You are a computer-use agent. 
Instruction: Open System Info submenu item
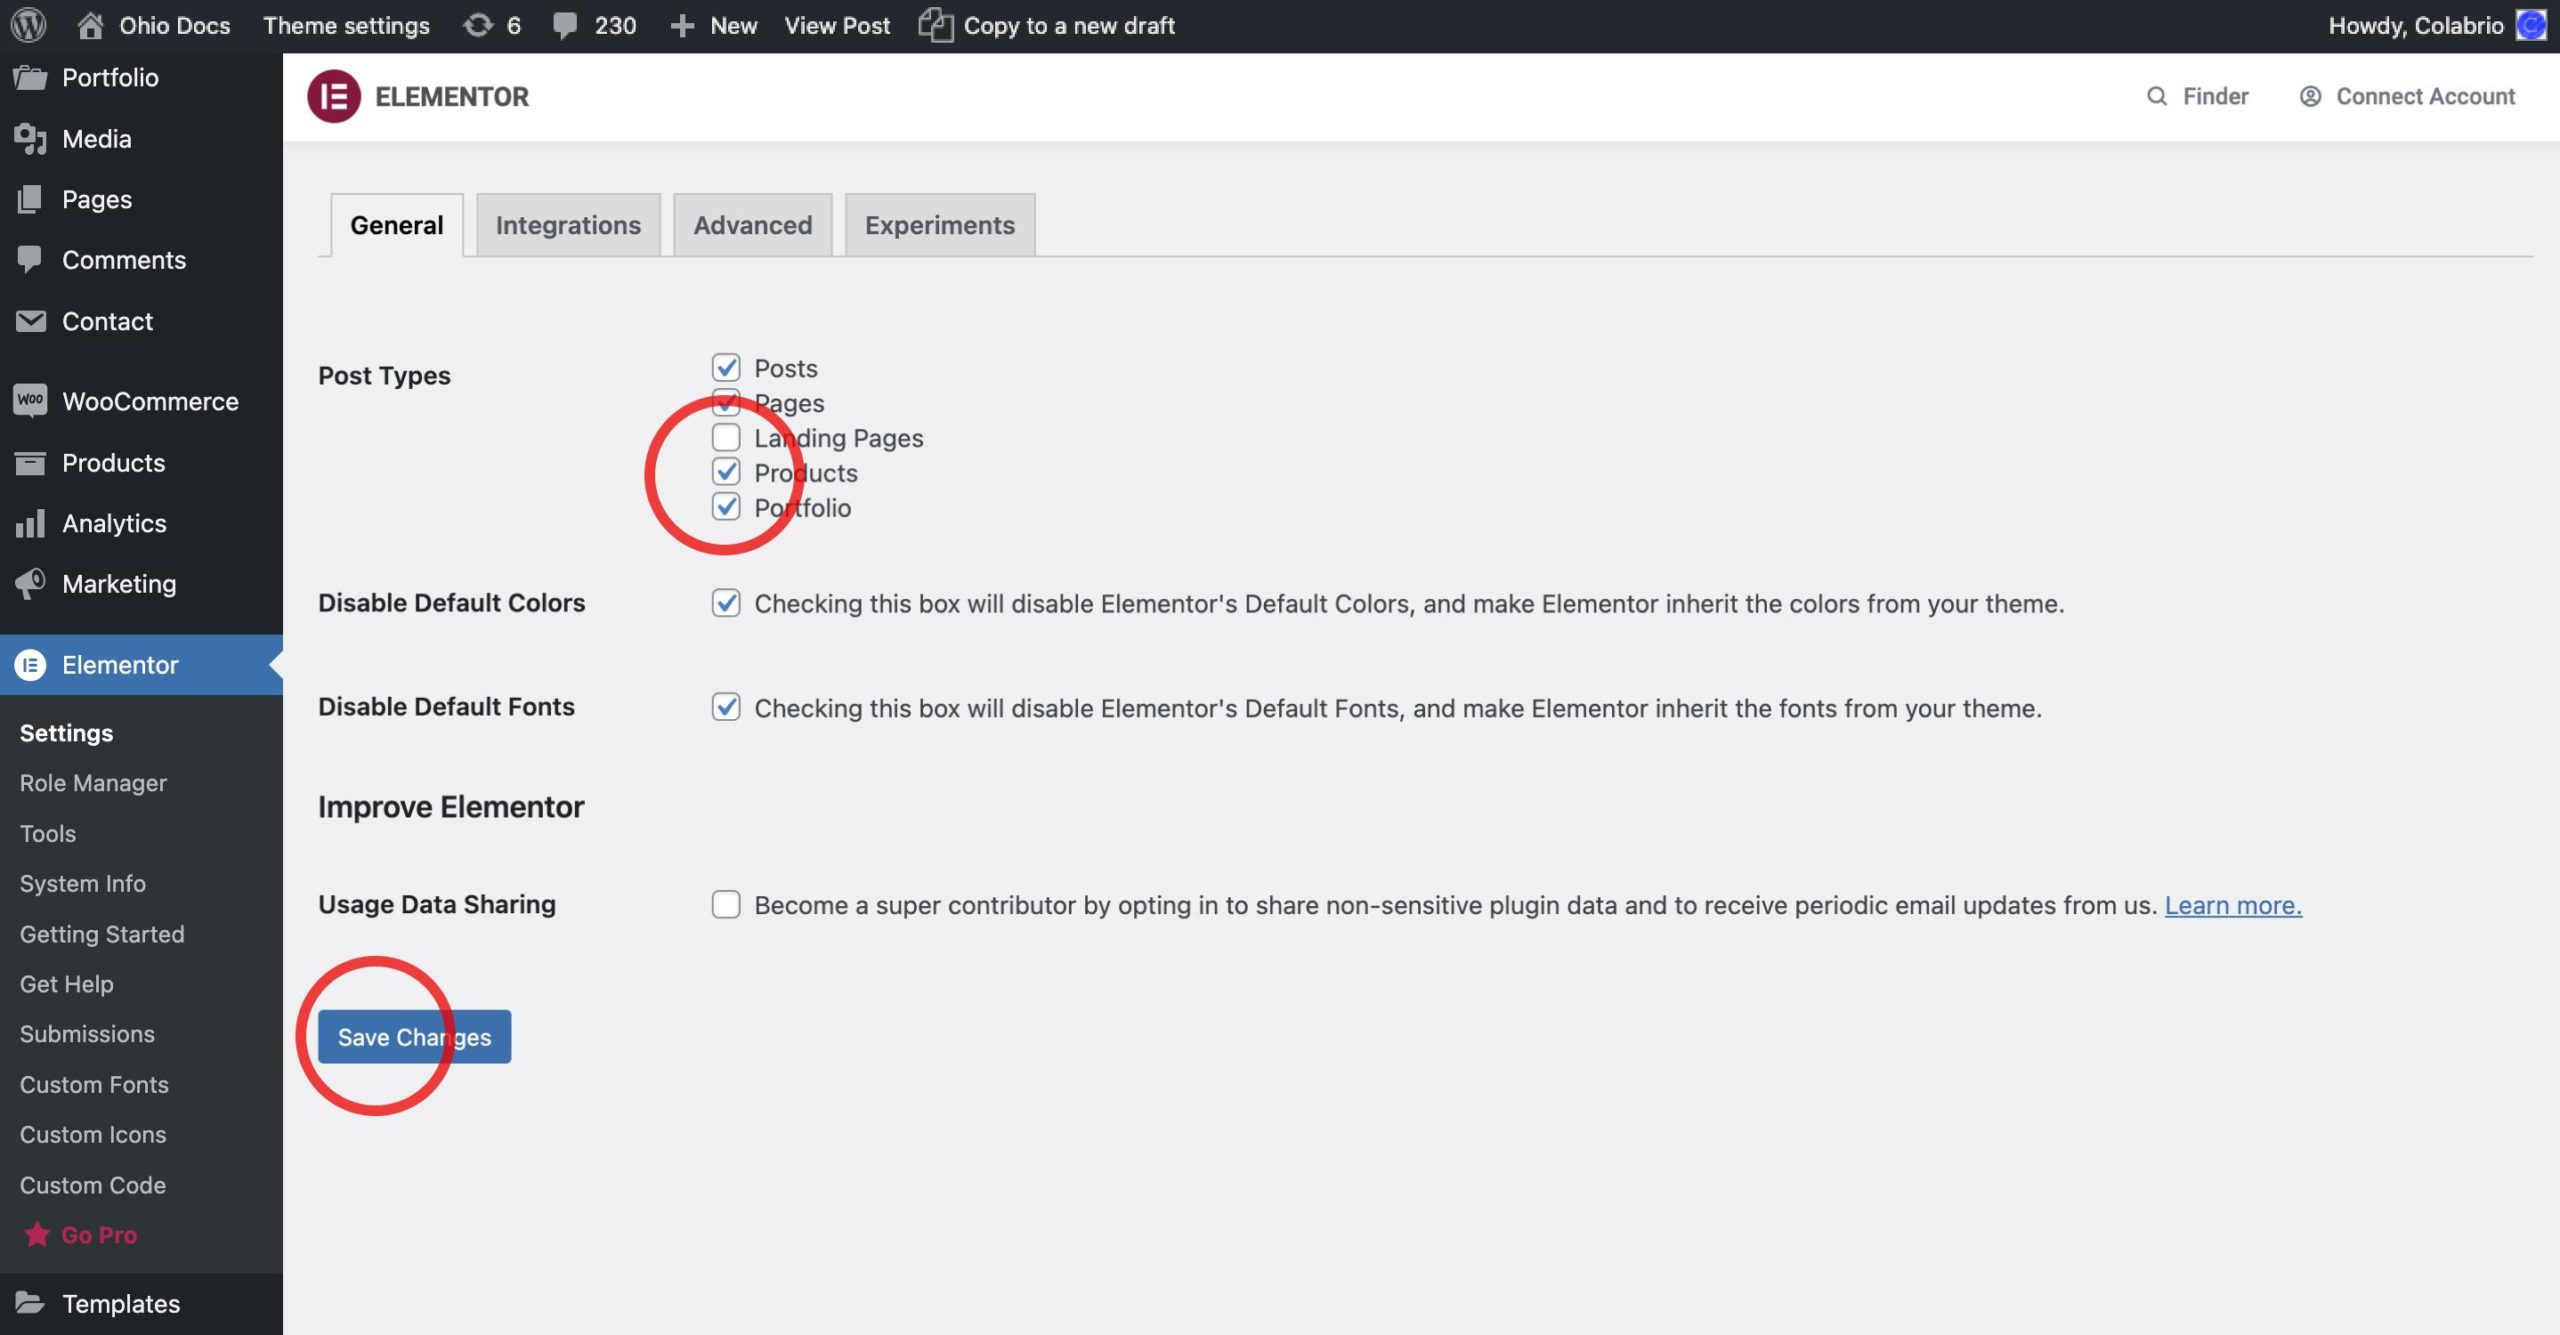83,883
